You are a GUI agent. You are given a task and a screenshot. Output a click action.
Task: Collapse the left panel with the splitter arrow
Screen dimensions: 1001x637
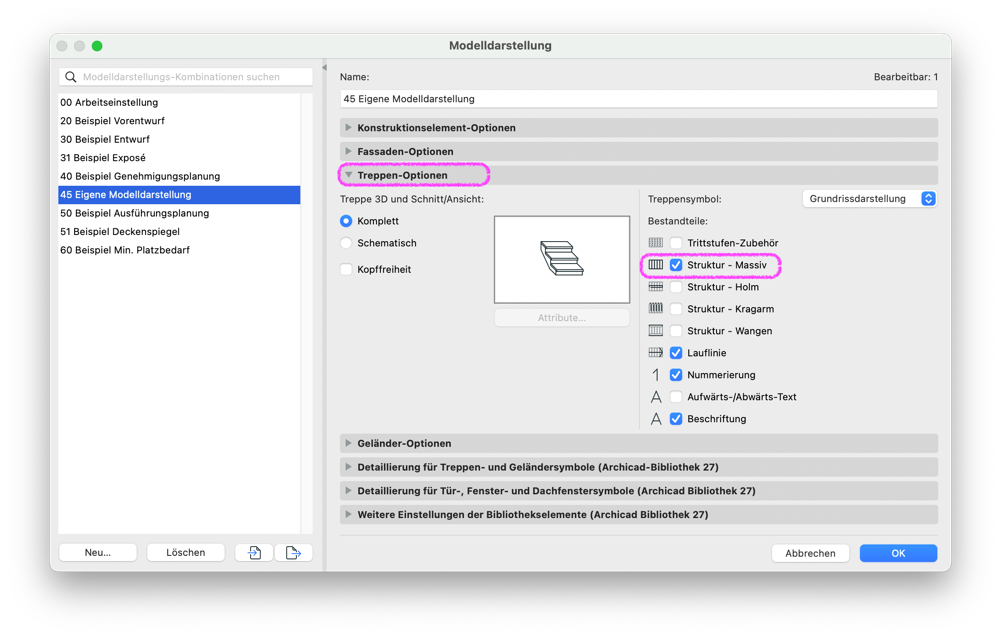coord(324,68)
